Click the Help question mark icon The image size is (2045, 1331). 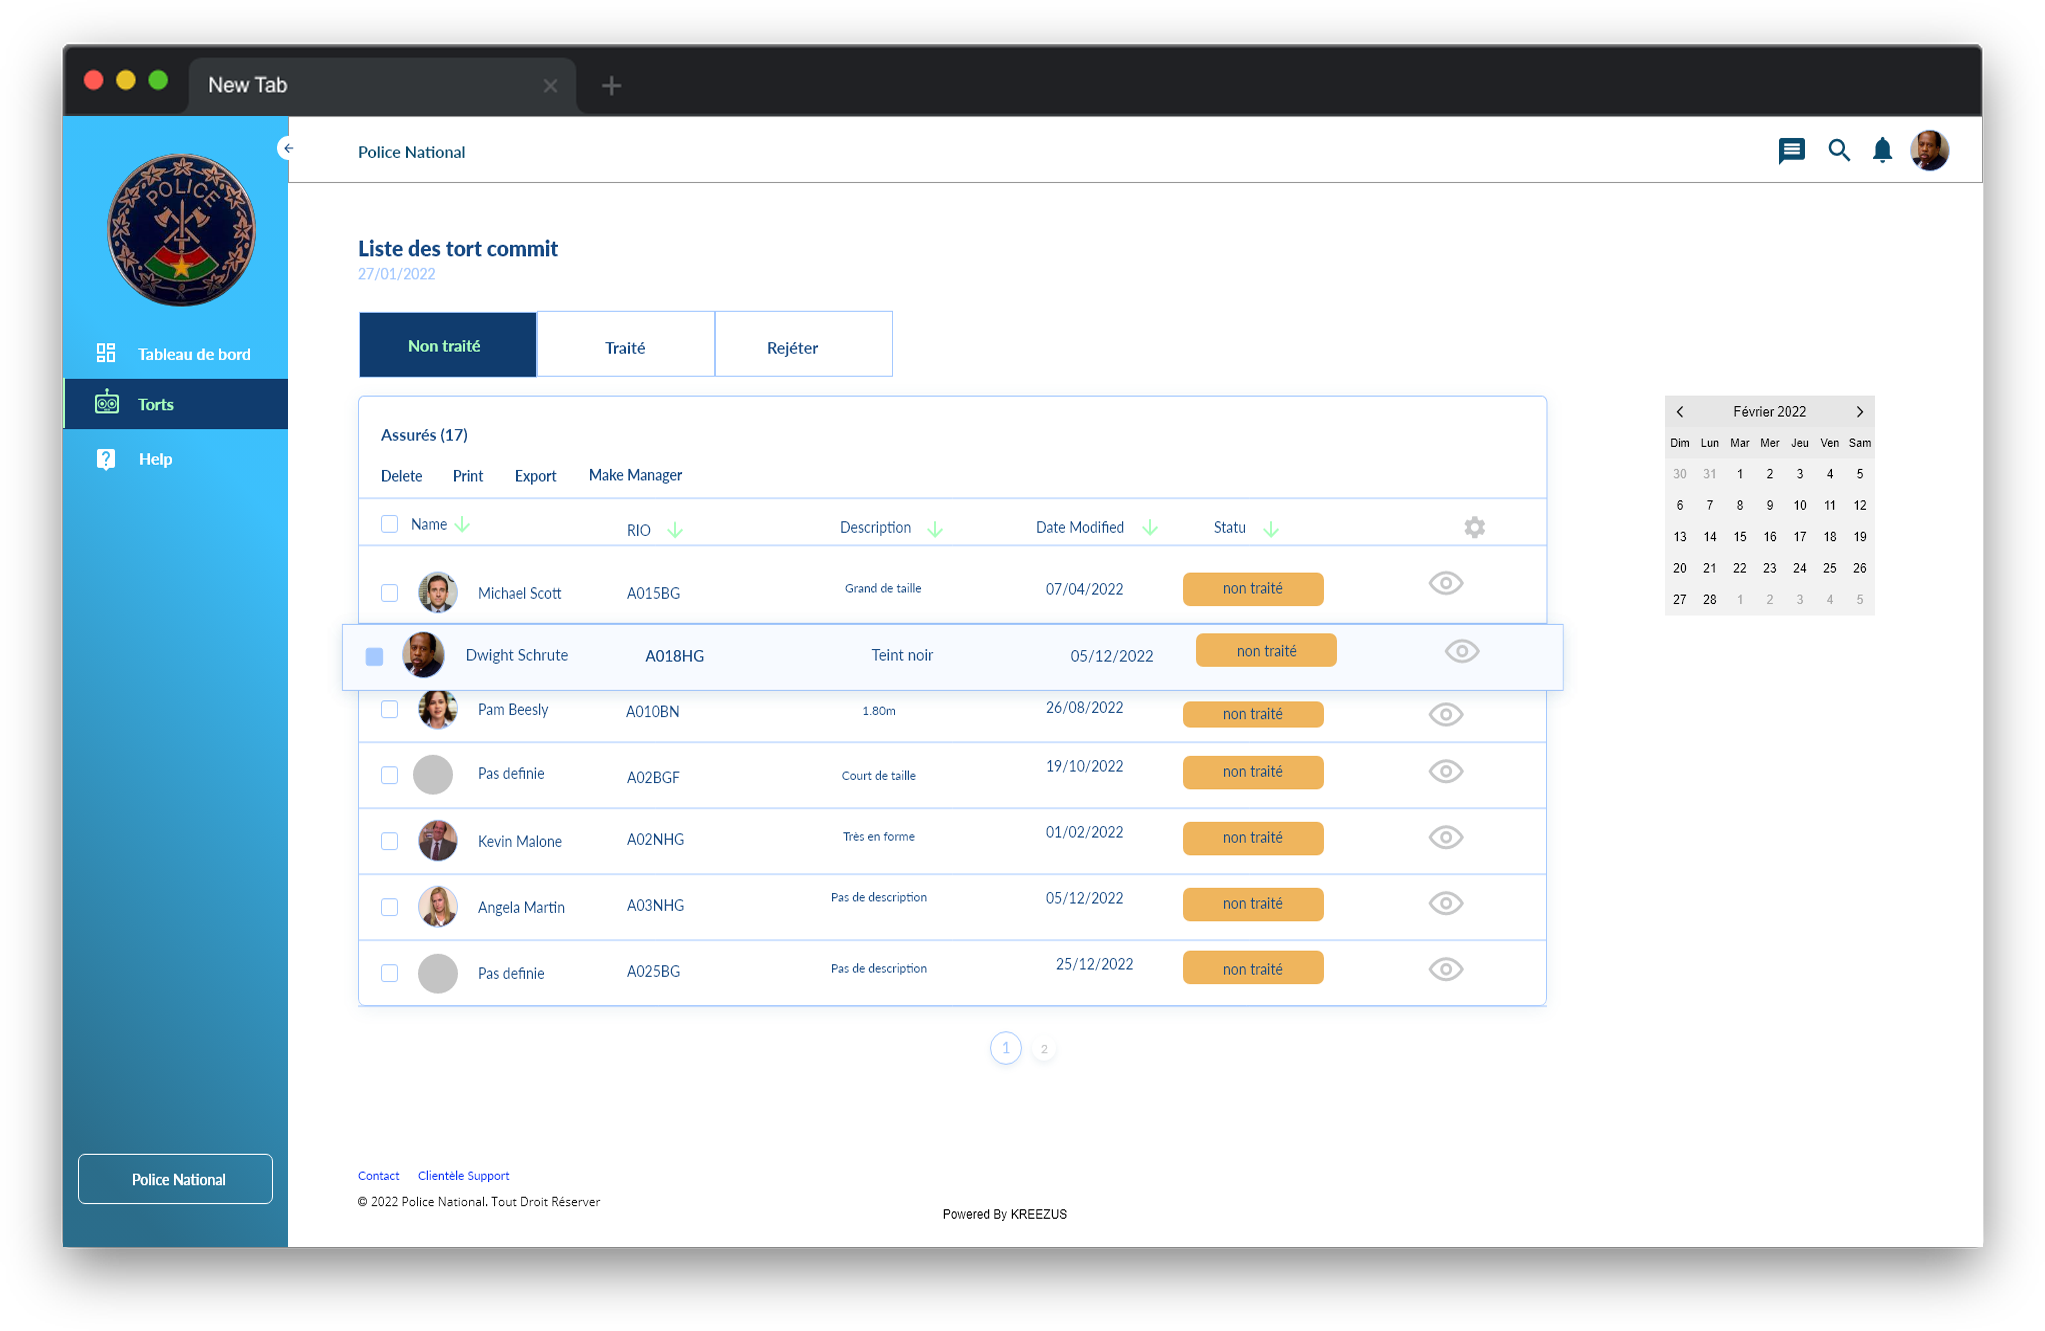pos(106,459)
